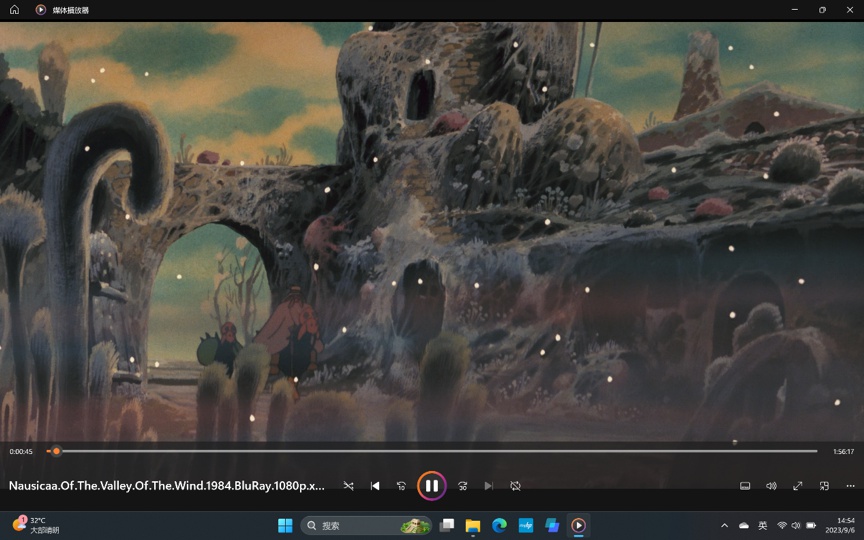Viewport: 864px width, 540px height.
Task: Go to media player home
Action: (x=14, y=9)
